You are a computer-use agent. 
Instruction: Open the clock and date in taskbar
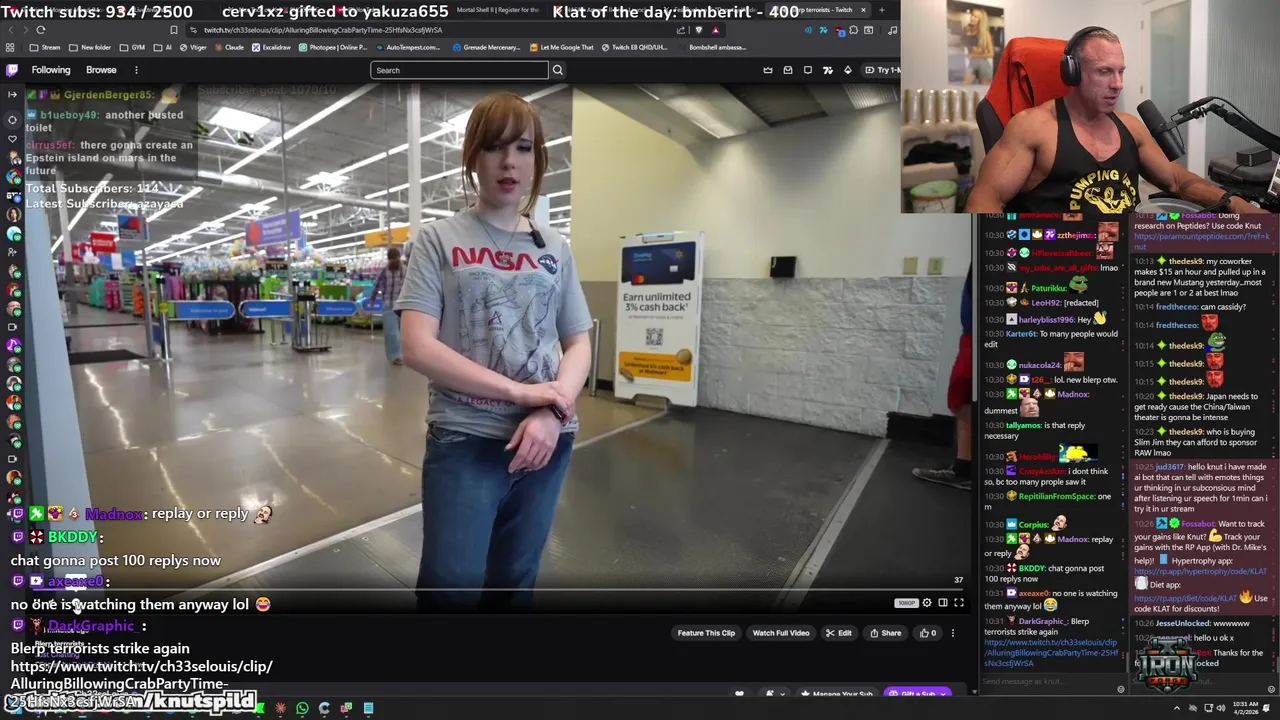pyautogui.click(x=1246, y=708)
